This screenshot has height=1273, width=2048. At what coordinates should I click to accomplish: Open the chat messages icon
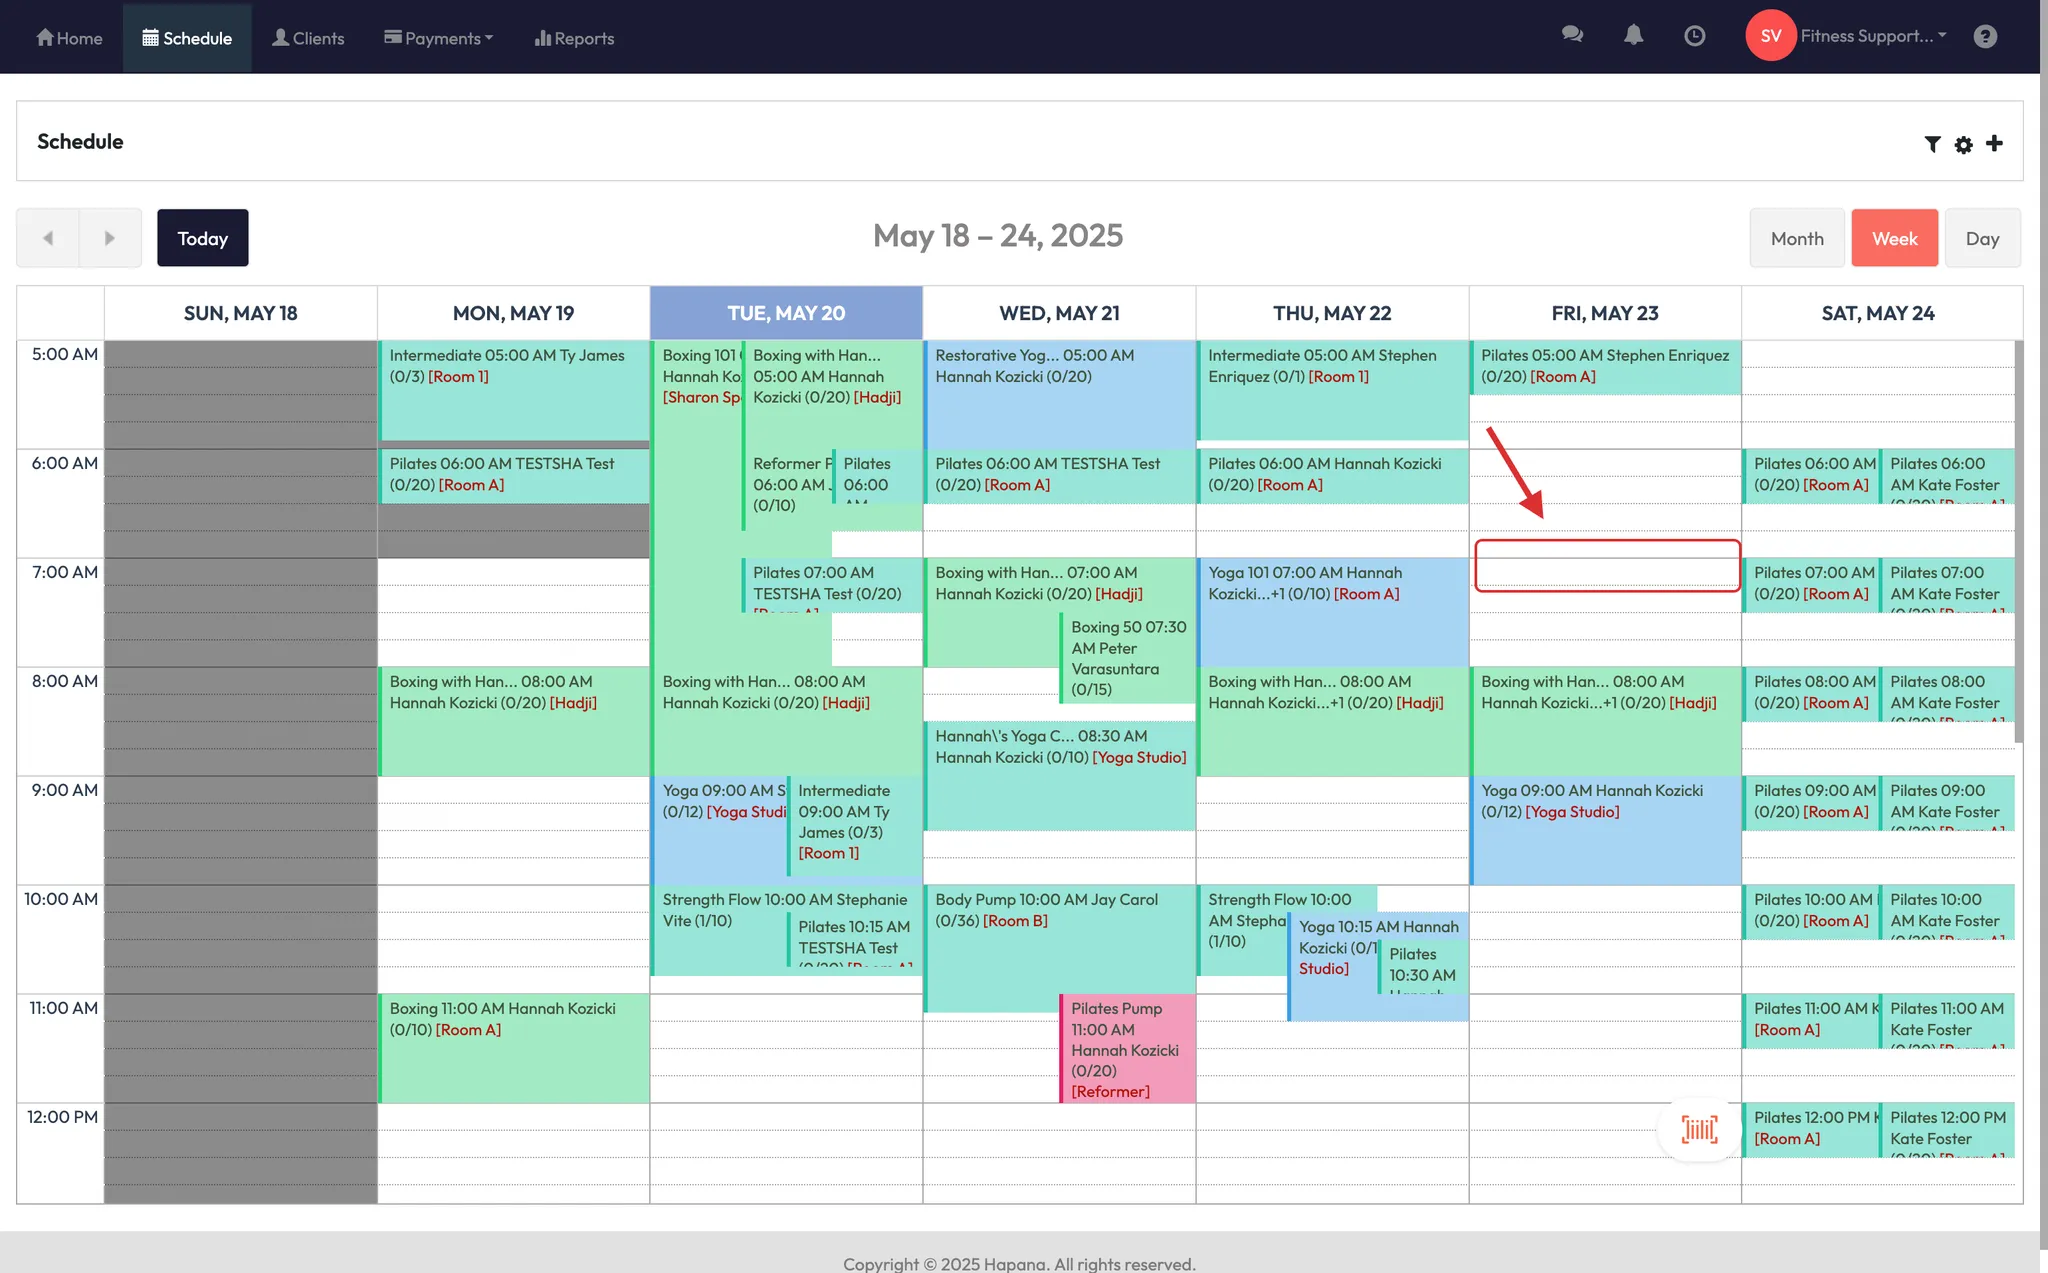[1572, 36]
